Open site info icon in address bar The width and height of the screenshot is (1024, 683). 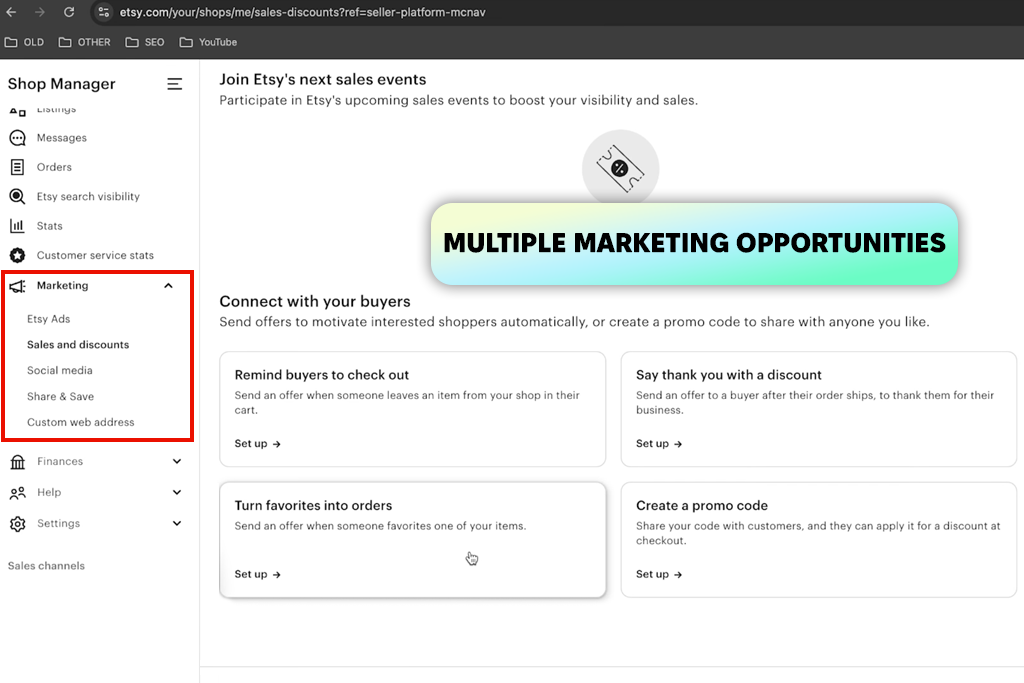click(x=103, y=12)
